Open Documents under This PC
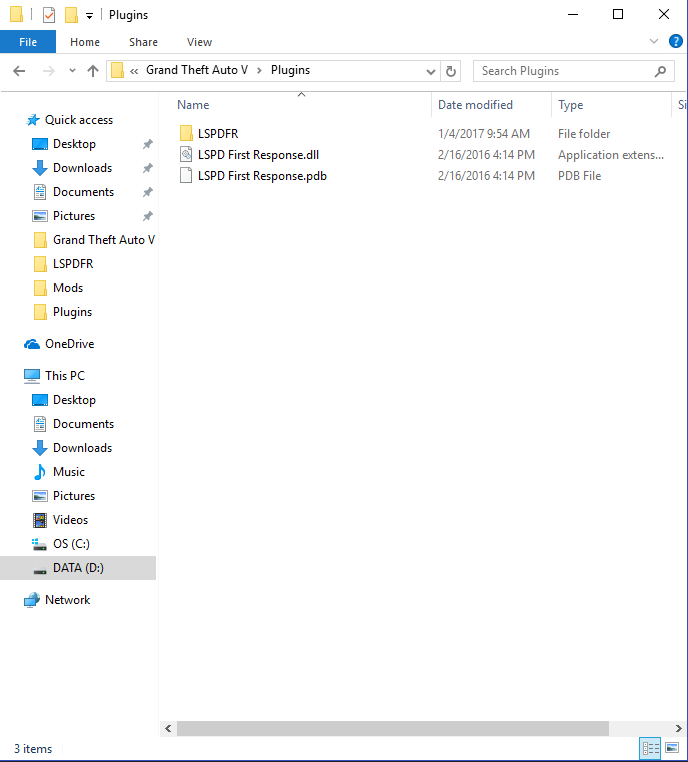Viewport: 688px width, 762px height. click(83, 424)
